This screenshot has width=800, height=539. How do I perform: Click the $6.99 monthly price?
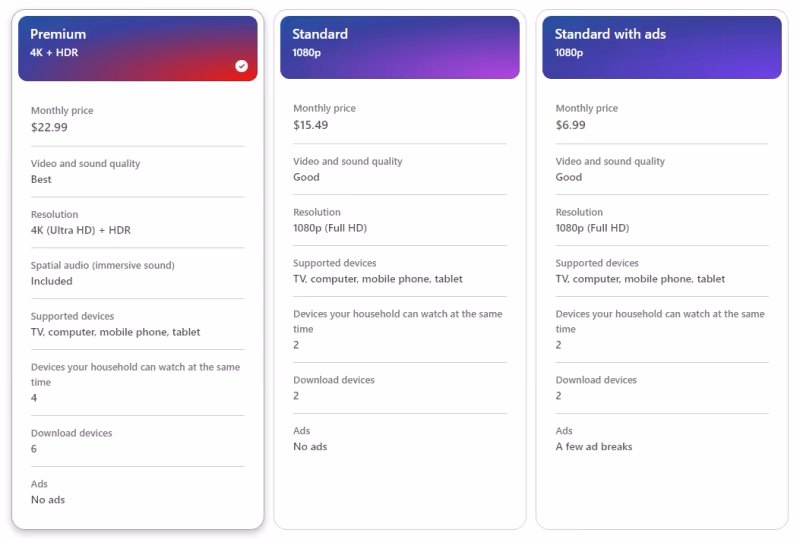point(571,126)
